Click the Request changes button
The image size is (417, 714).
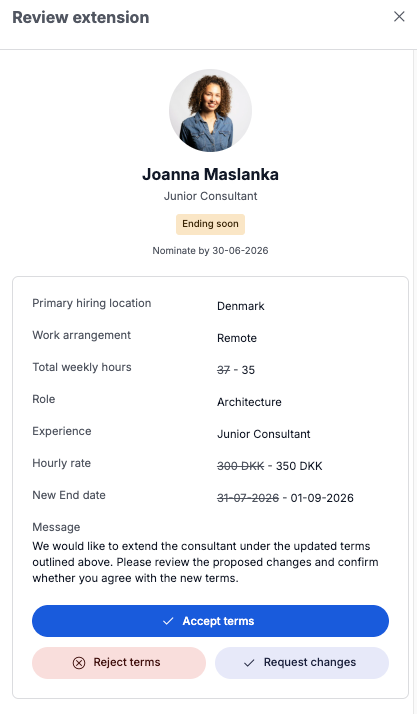point(302,663)
